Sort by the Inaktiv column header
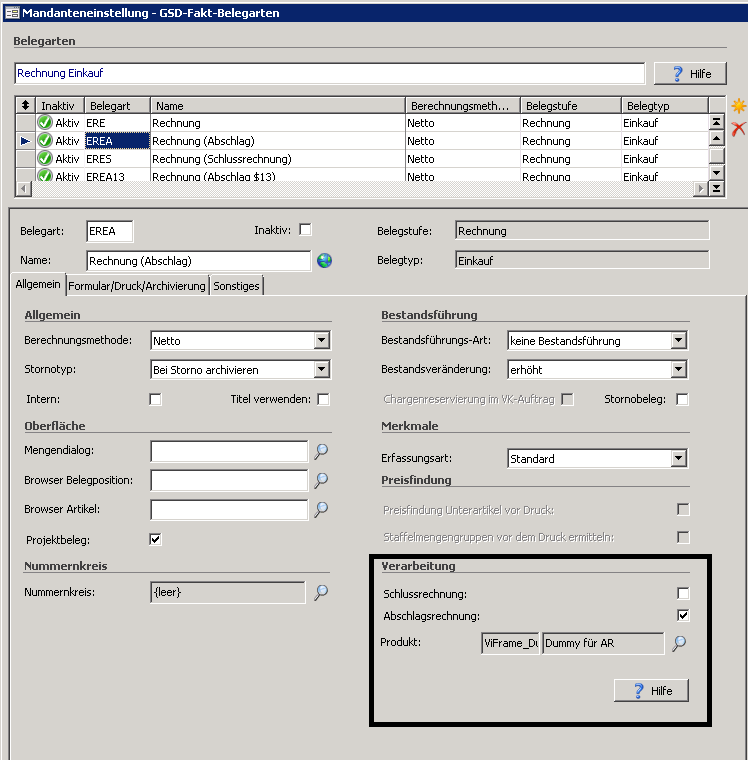Screen dimensions: 748x760 60,106
